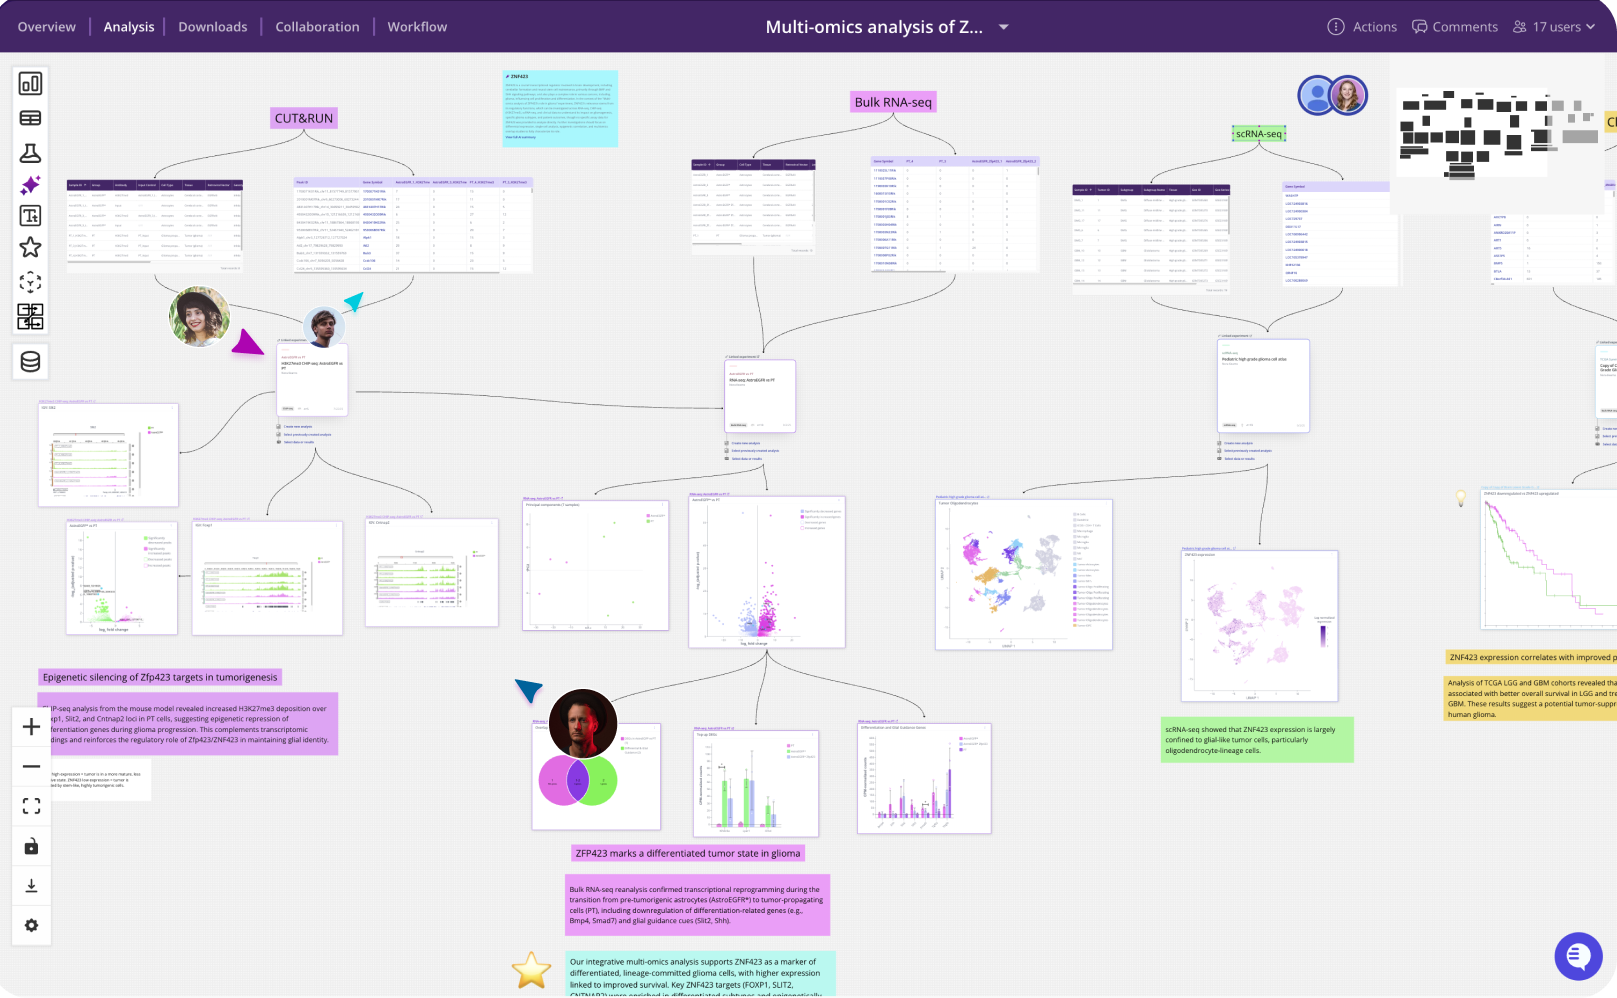Screen dimensions: 1617x998
Task: Switch to the Downloads tab
Action: 212,27
